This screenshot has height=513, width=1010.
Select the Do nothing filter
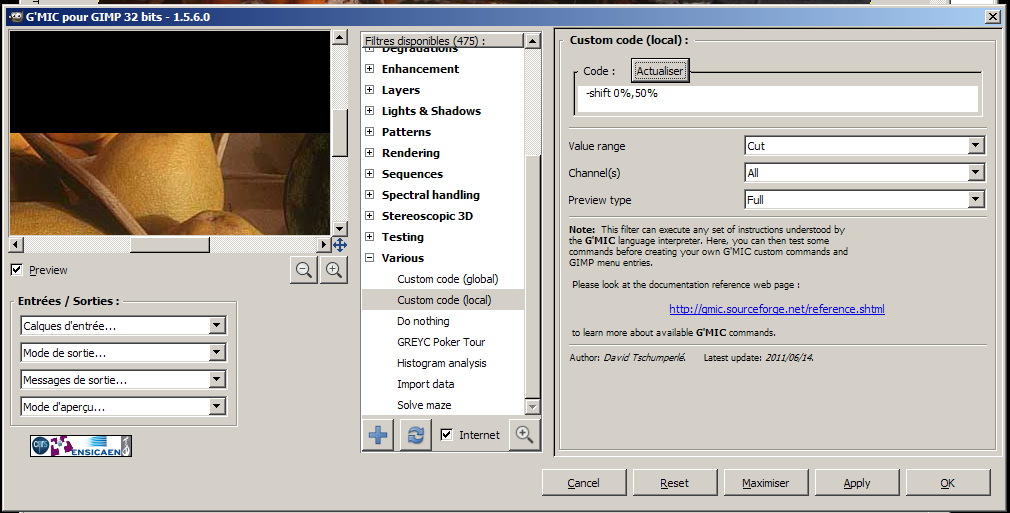[423, 321]
